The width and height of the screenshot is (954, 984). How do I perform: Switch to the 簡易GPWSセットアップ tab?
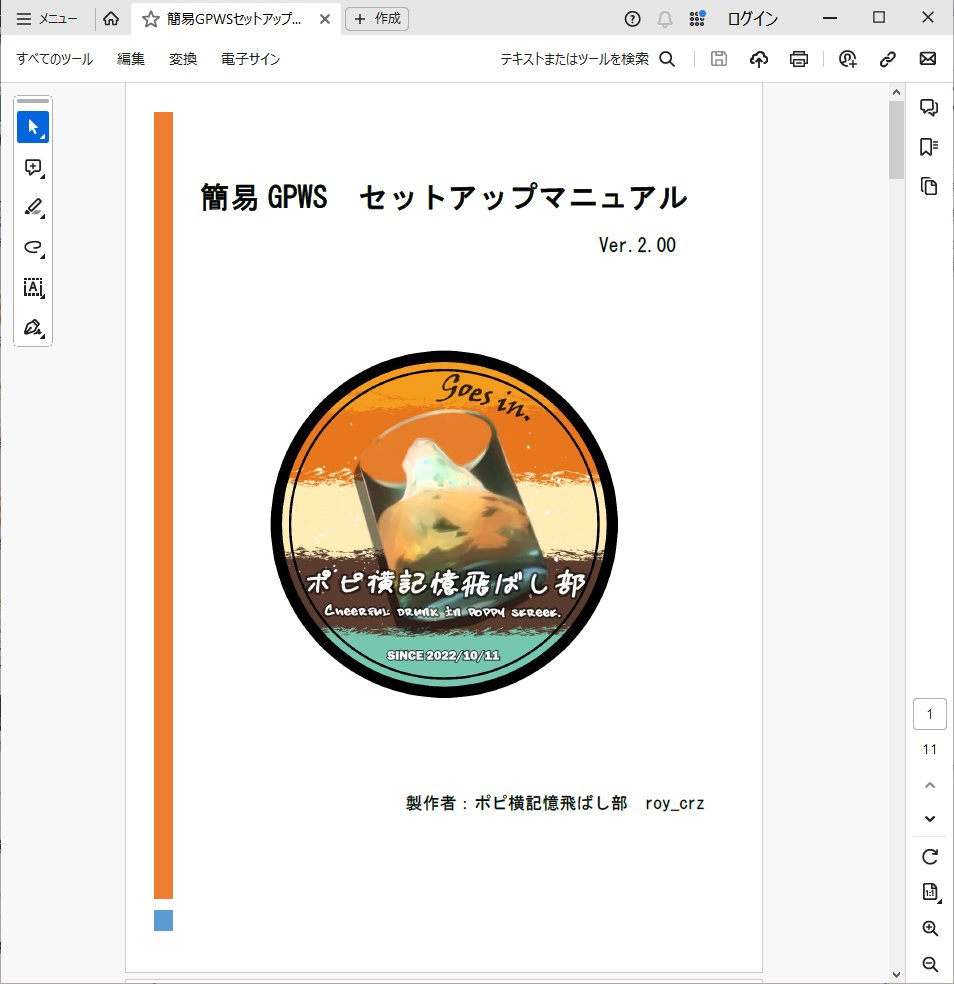[x=233, y=19]
